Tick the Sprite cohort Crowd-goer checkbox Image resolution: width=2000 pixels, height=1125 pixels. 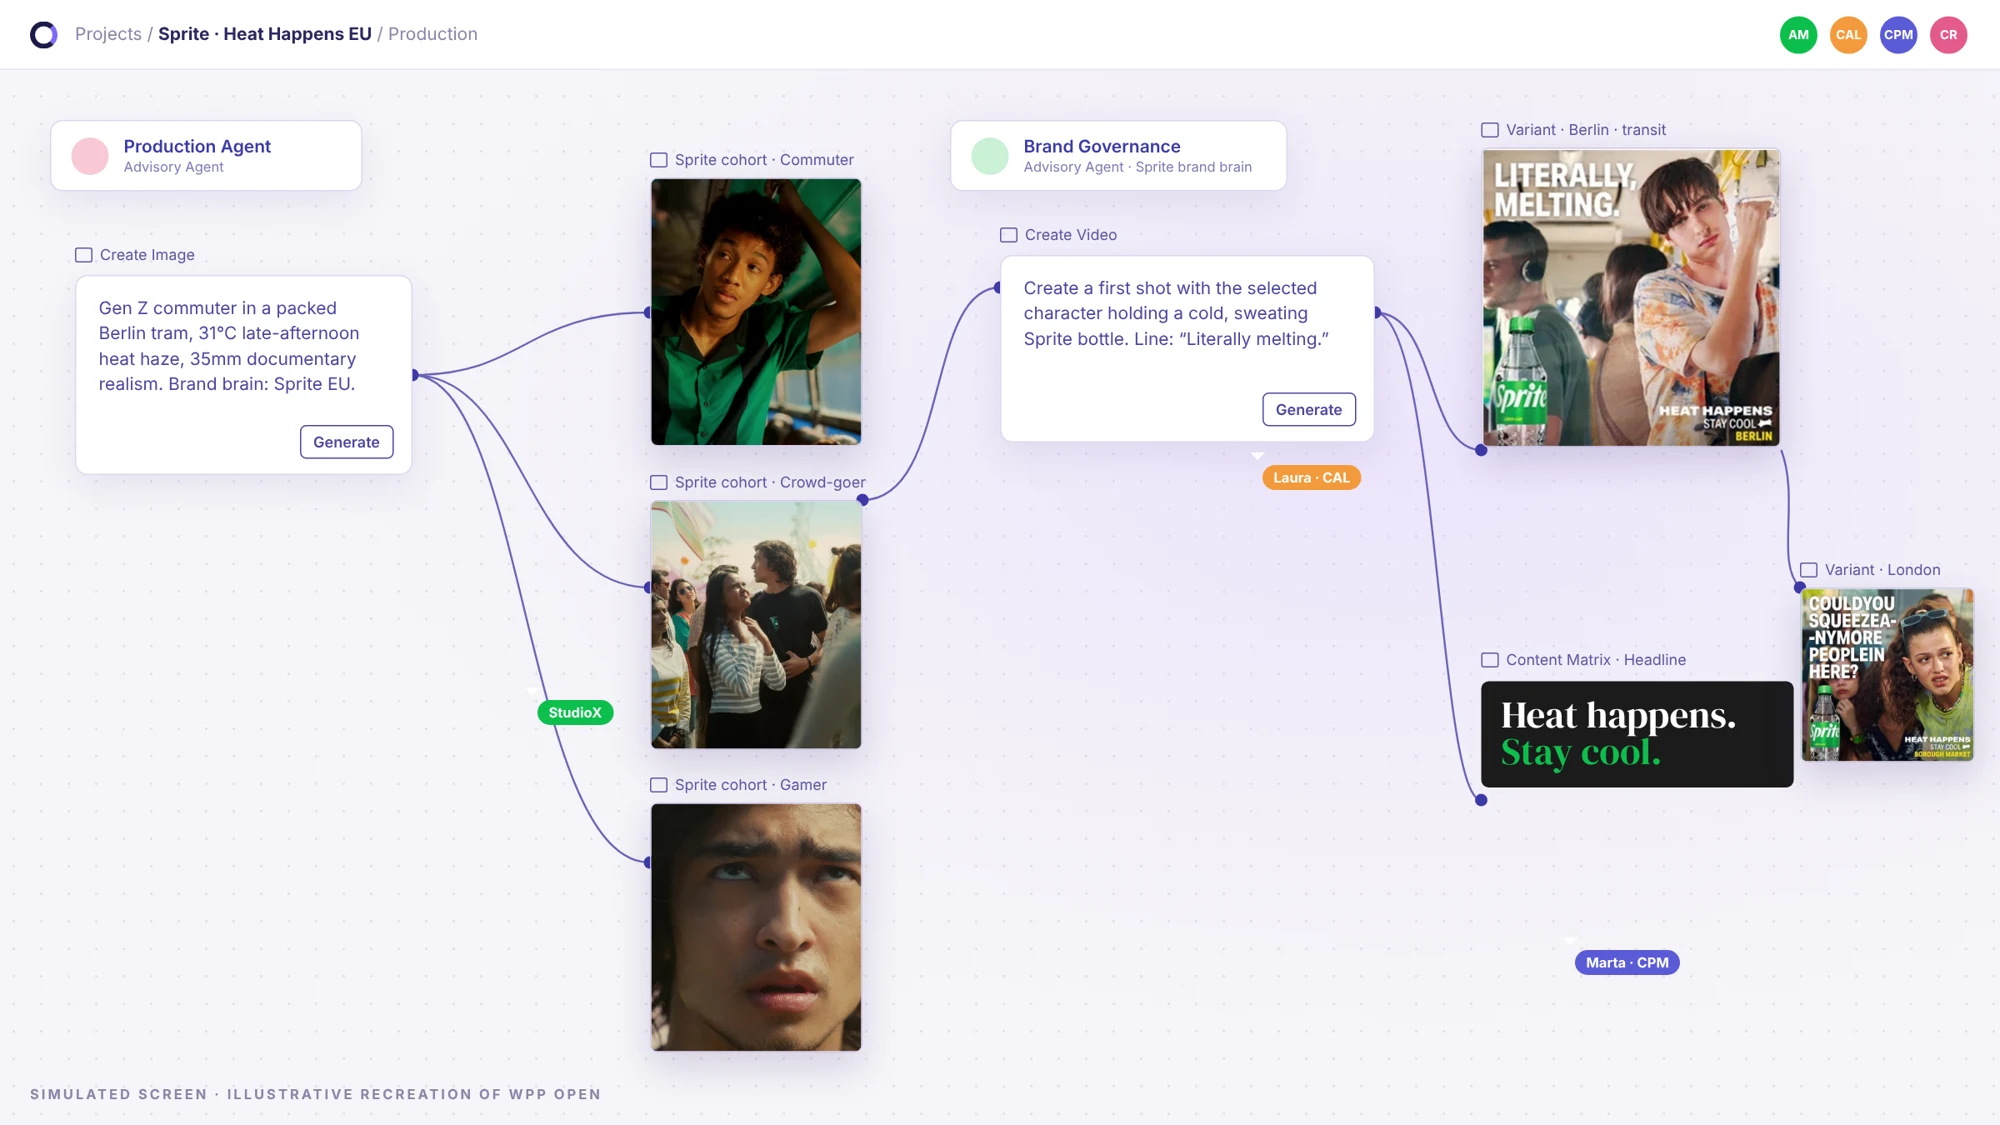[659, 482]
